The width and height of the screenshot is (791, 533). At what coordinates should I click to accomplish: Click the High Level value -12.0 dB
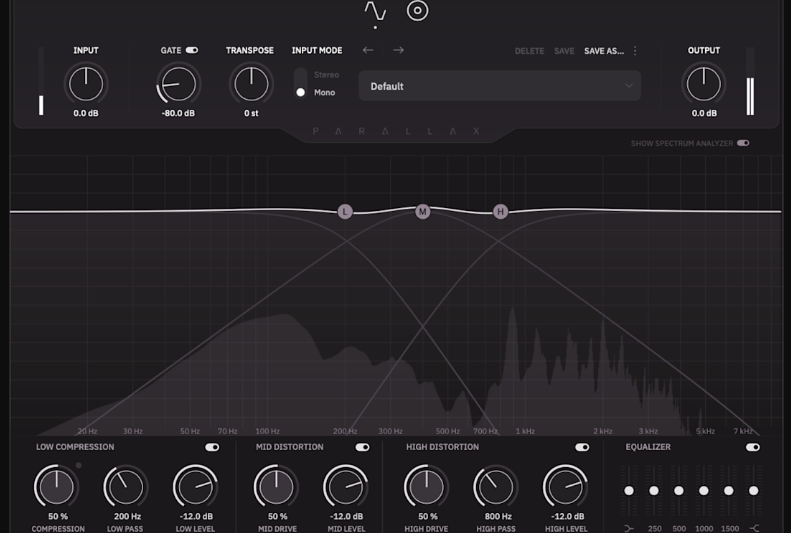(568, 516)
